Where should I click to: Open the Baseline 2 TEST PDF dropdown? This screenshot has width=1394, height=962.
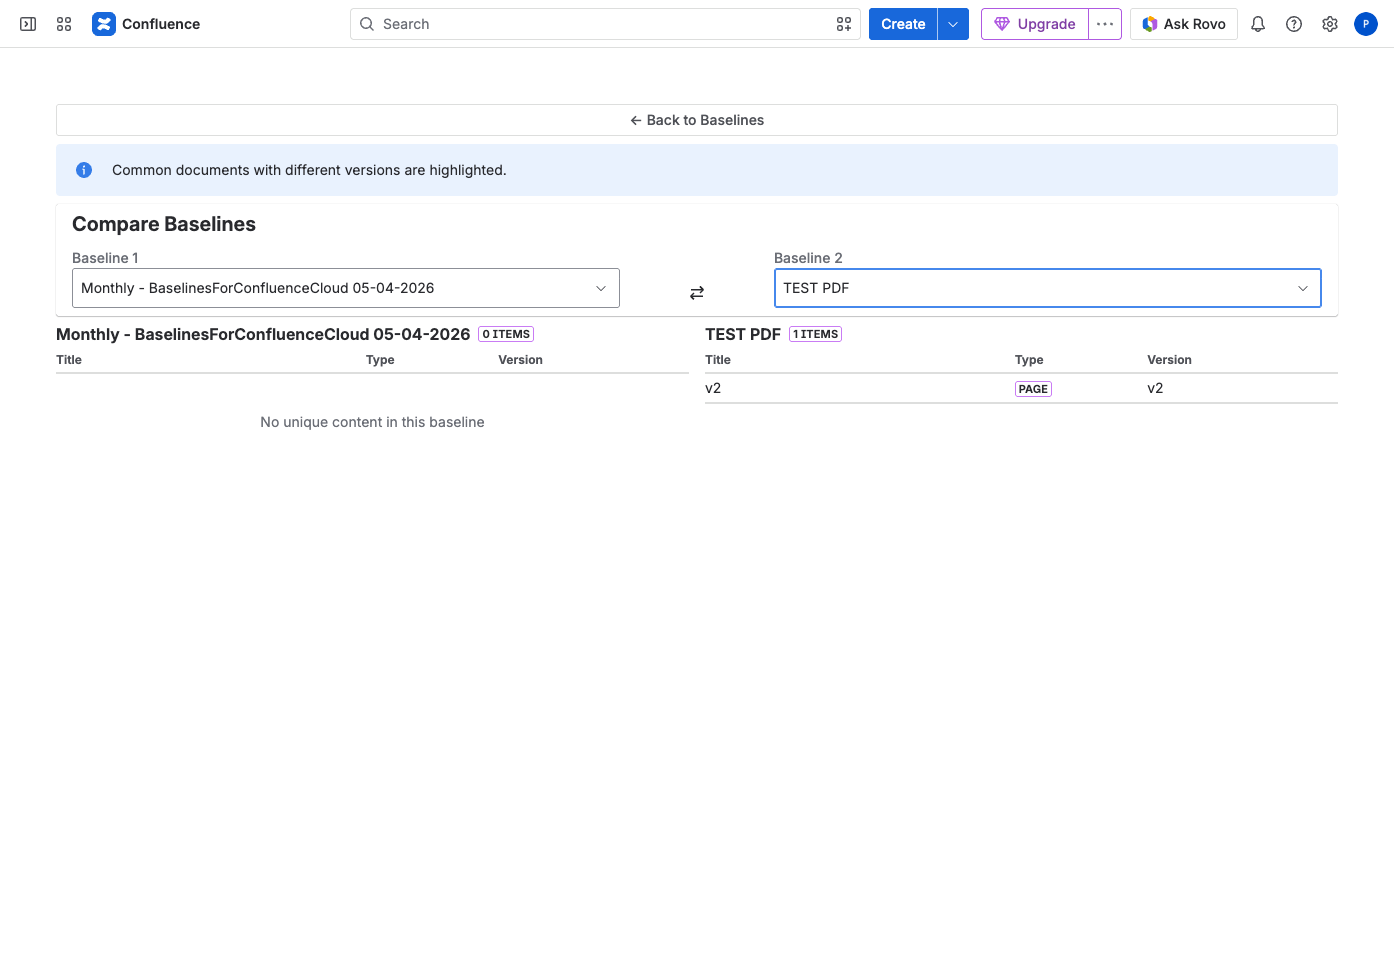click(1048, 288)
